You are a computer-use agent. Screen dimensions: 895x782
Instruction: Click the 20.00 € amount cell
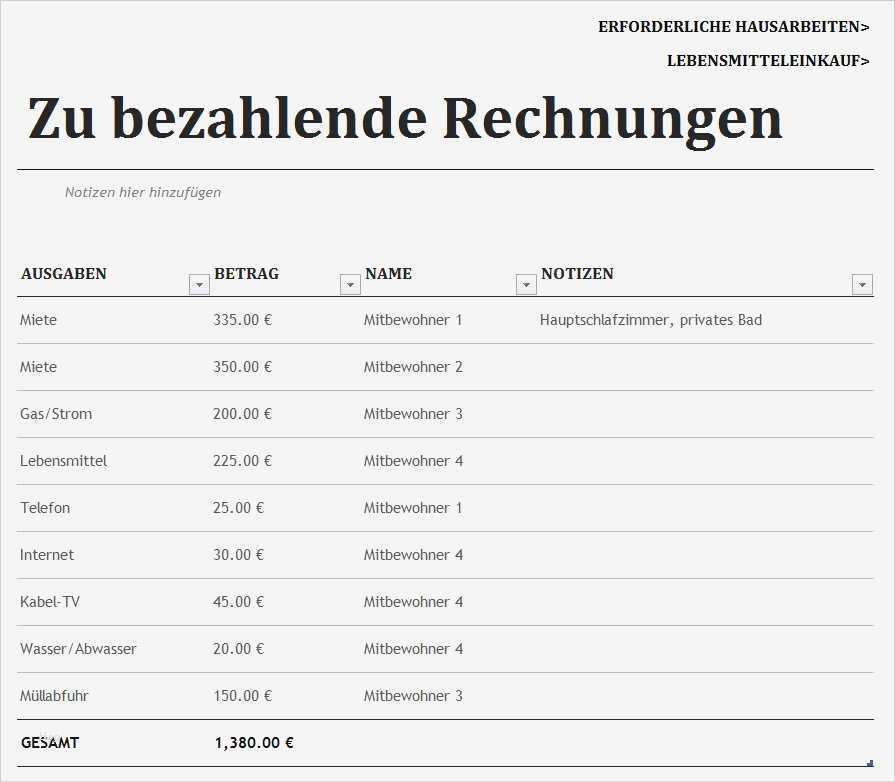click(239, 648)
